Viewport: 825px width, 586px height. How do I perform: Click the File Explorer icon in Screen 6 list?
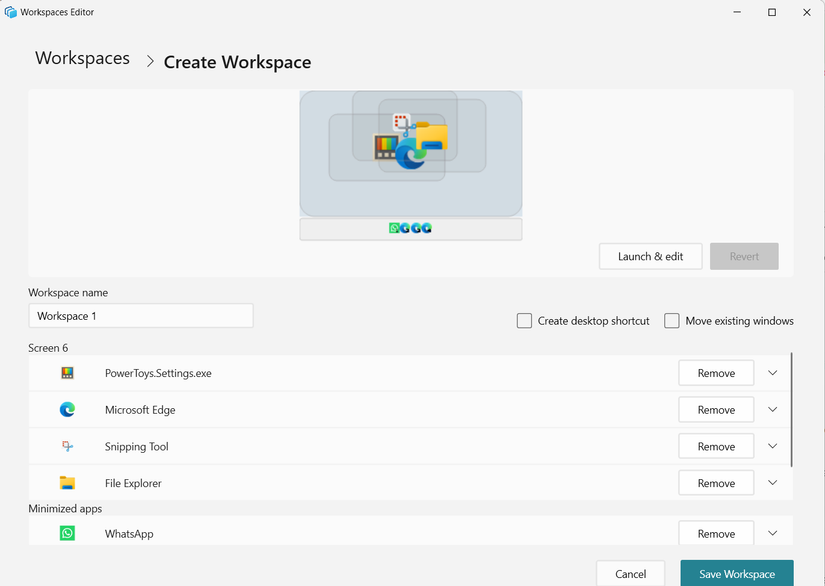pyautogui.click(x=67, y=482)
